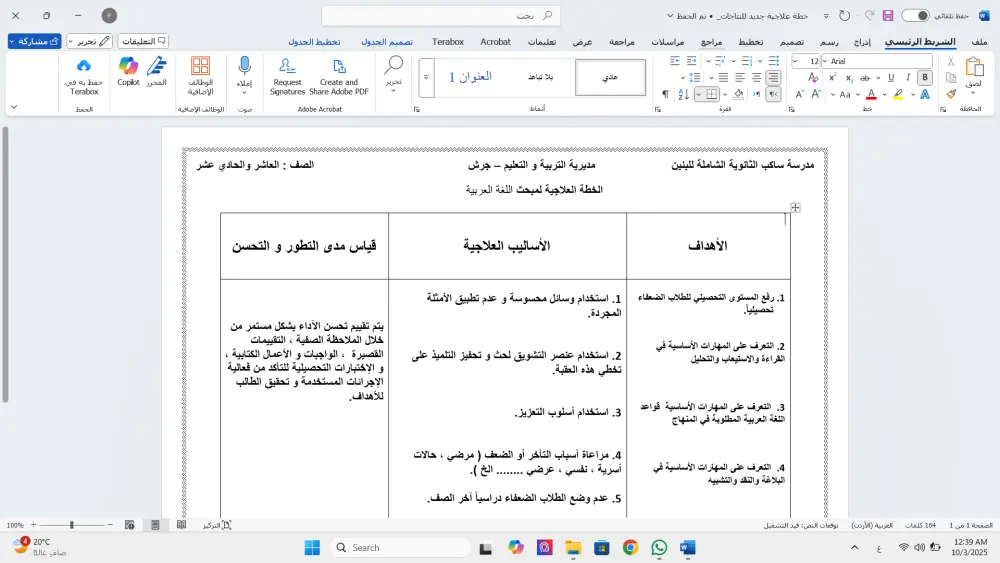This screenshot has width=1000, height=563.
Task: Open the Dictate microphone tool
Action: (244, 66)
